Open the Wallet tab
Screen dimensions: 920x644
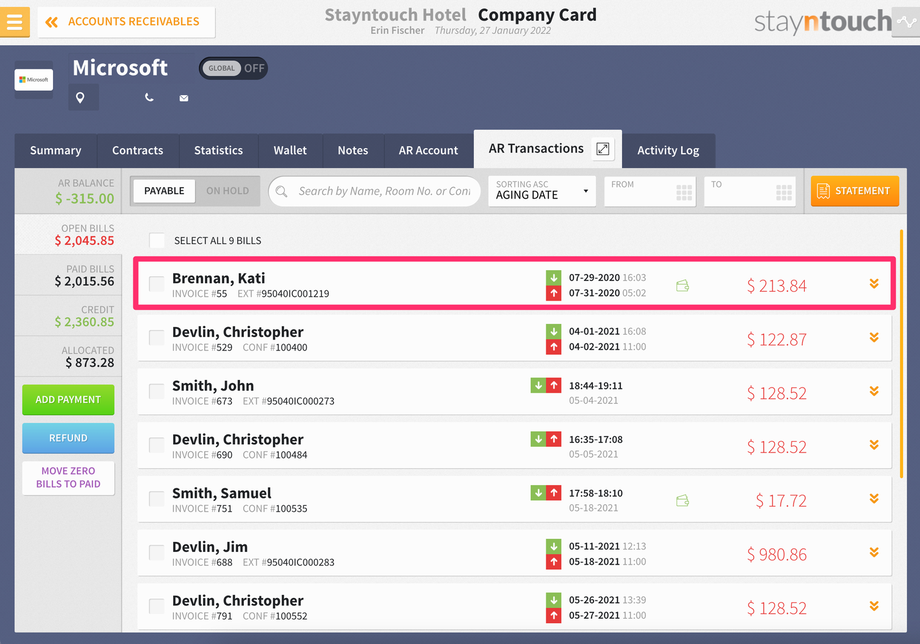290,151
